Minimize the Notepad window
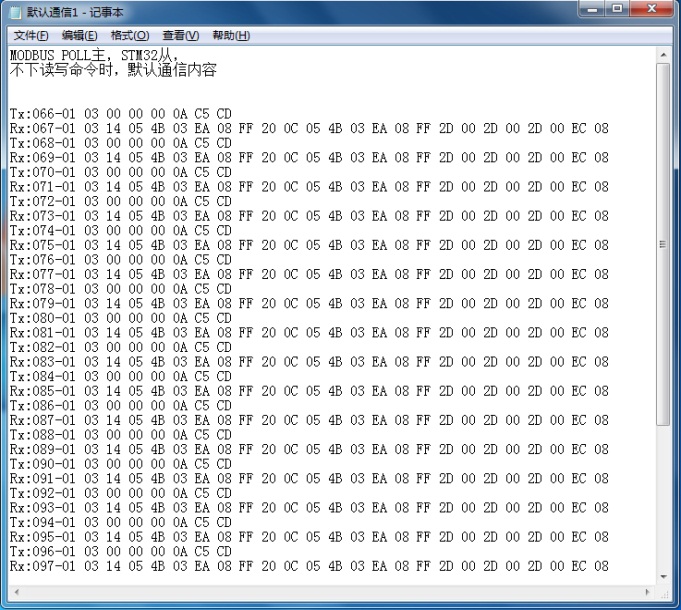 592,9
